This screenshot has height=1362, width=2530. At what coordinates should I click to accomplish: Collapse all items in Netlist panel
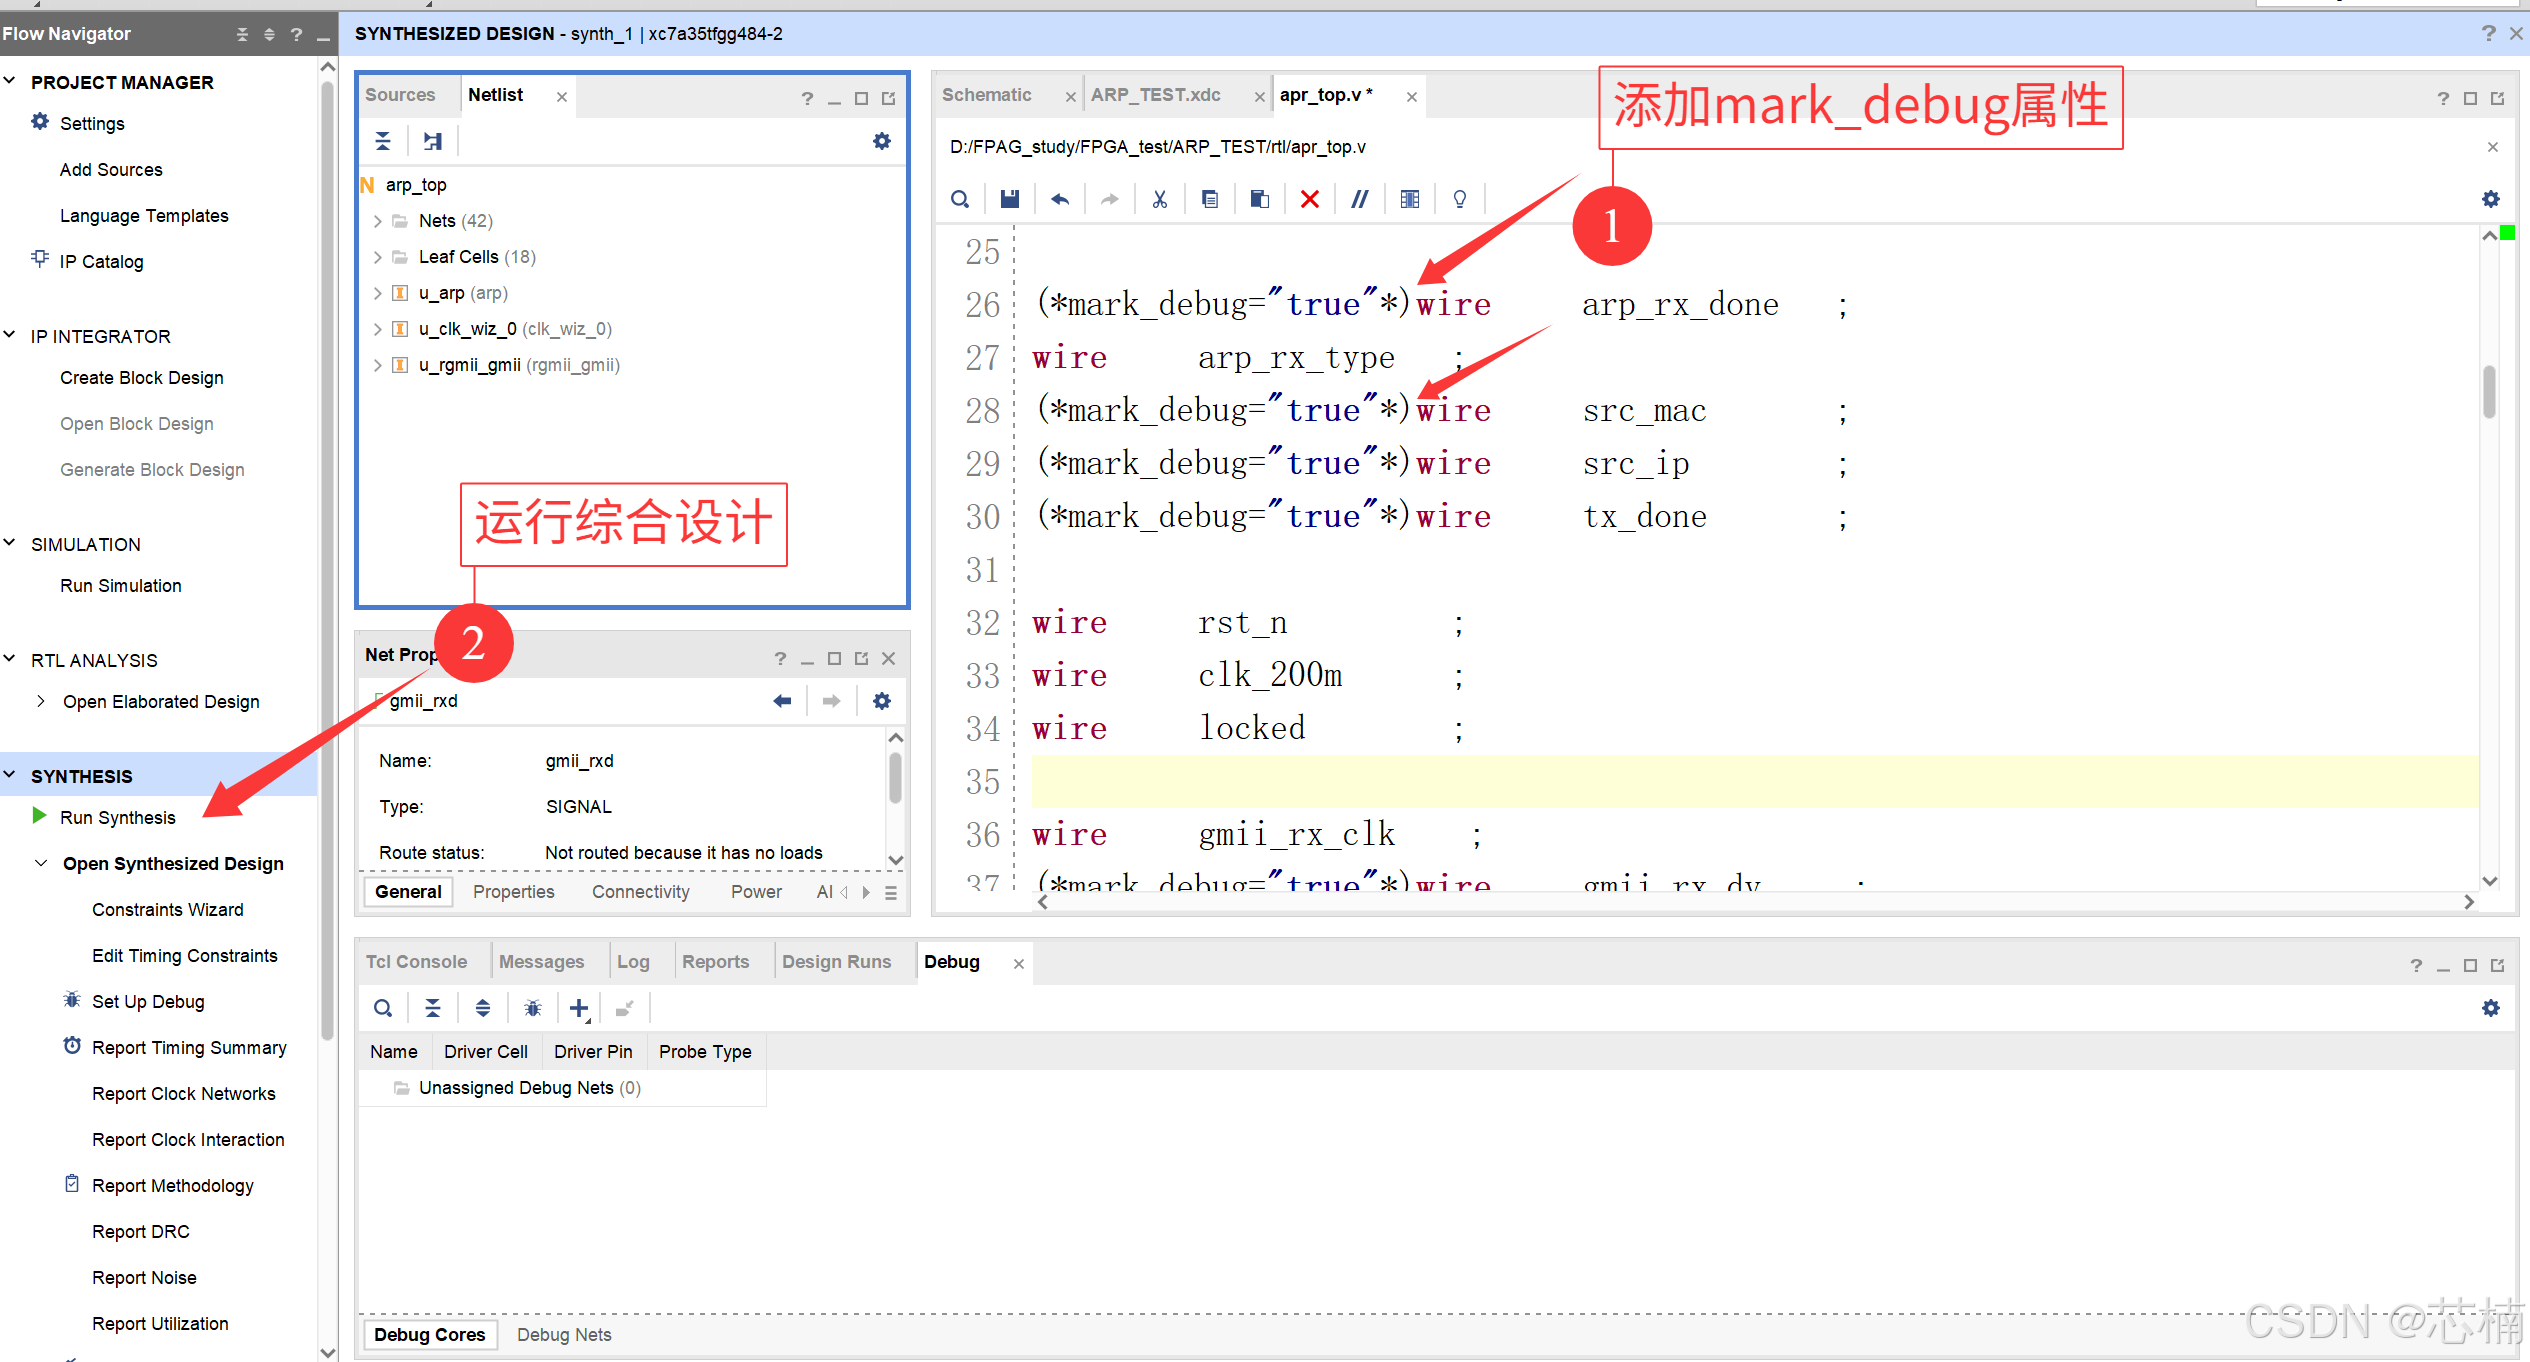383,141
